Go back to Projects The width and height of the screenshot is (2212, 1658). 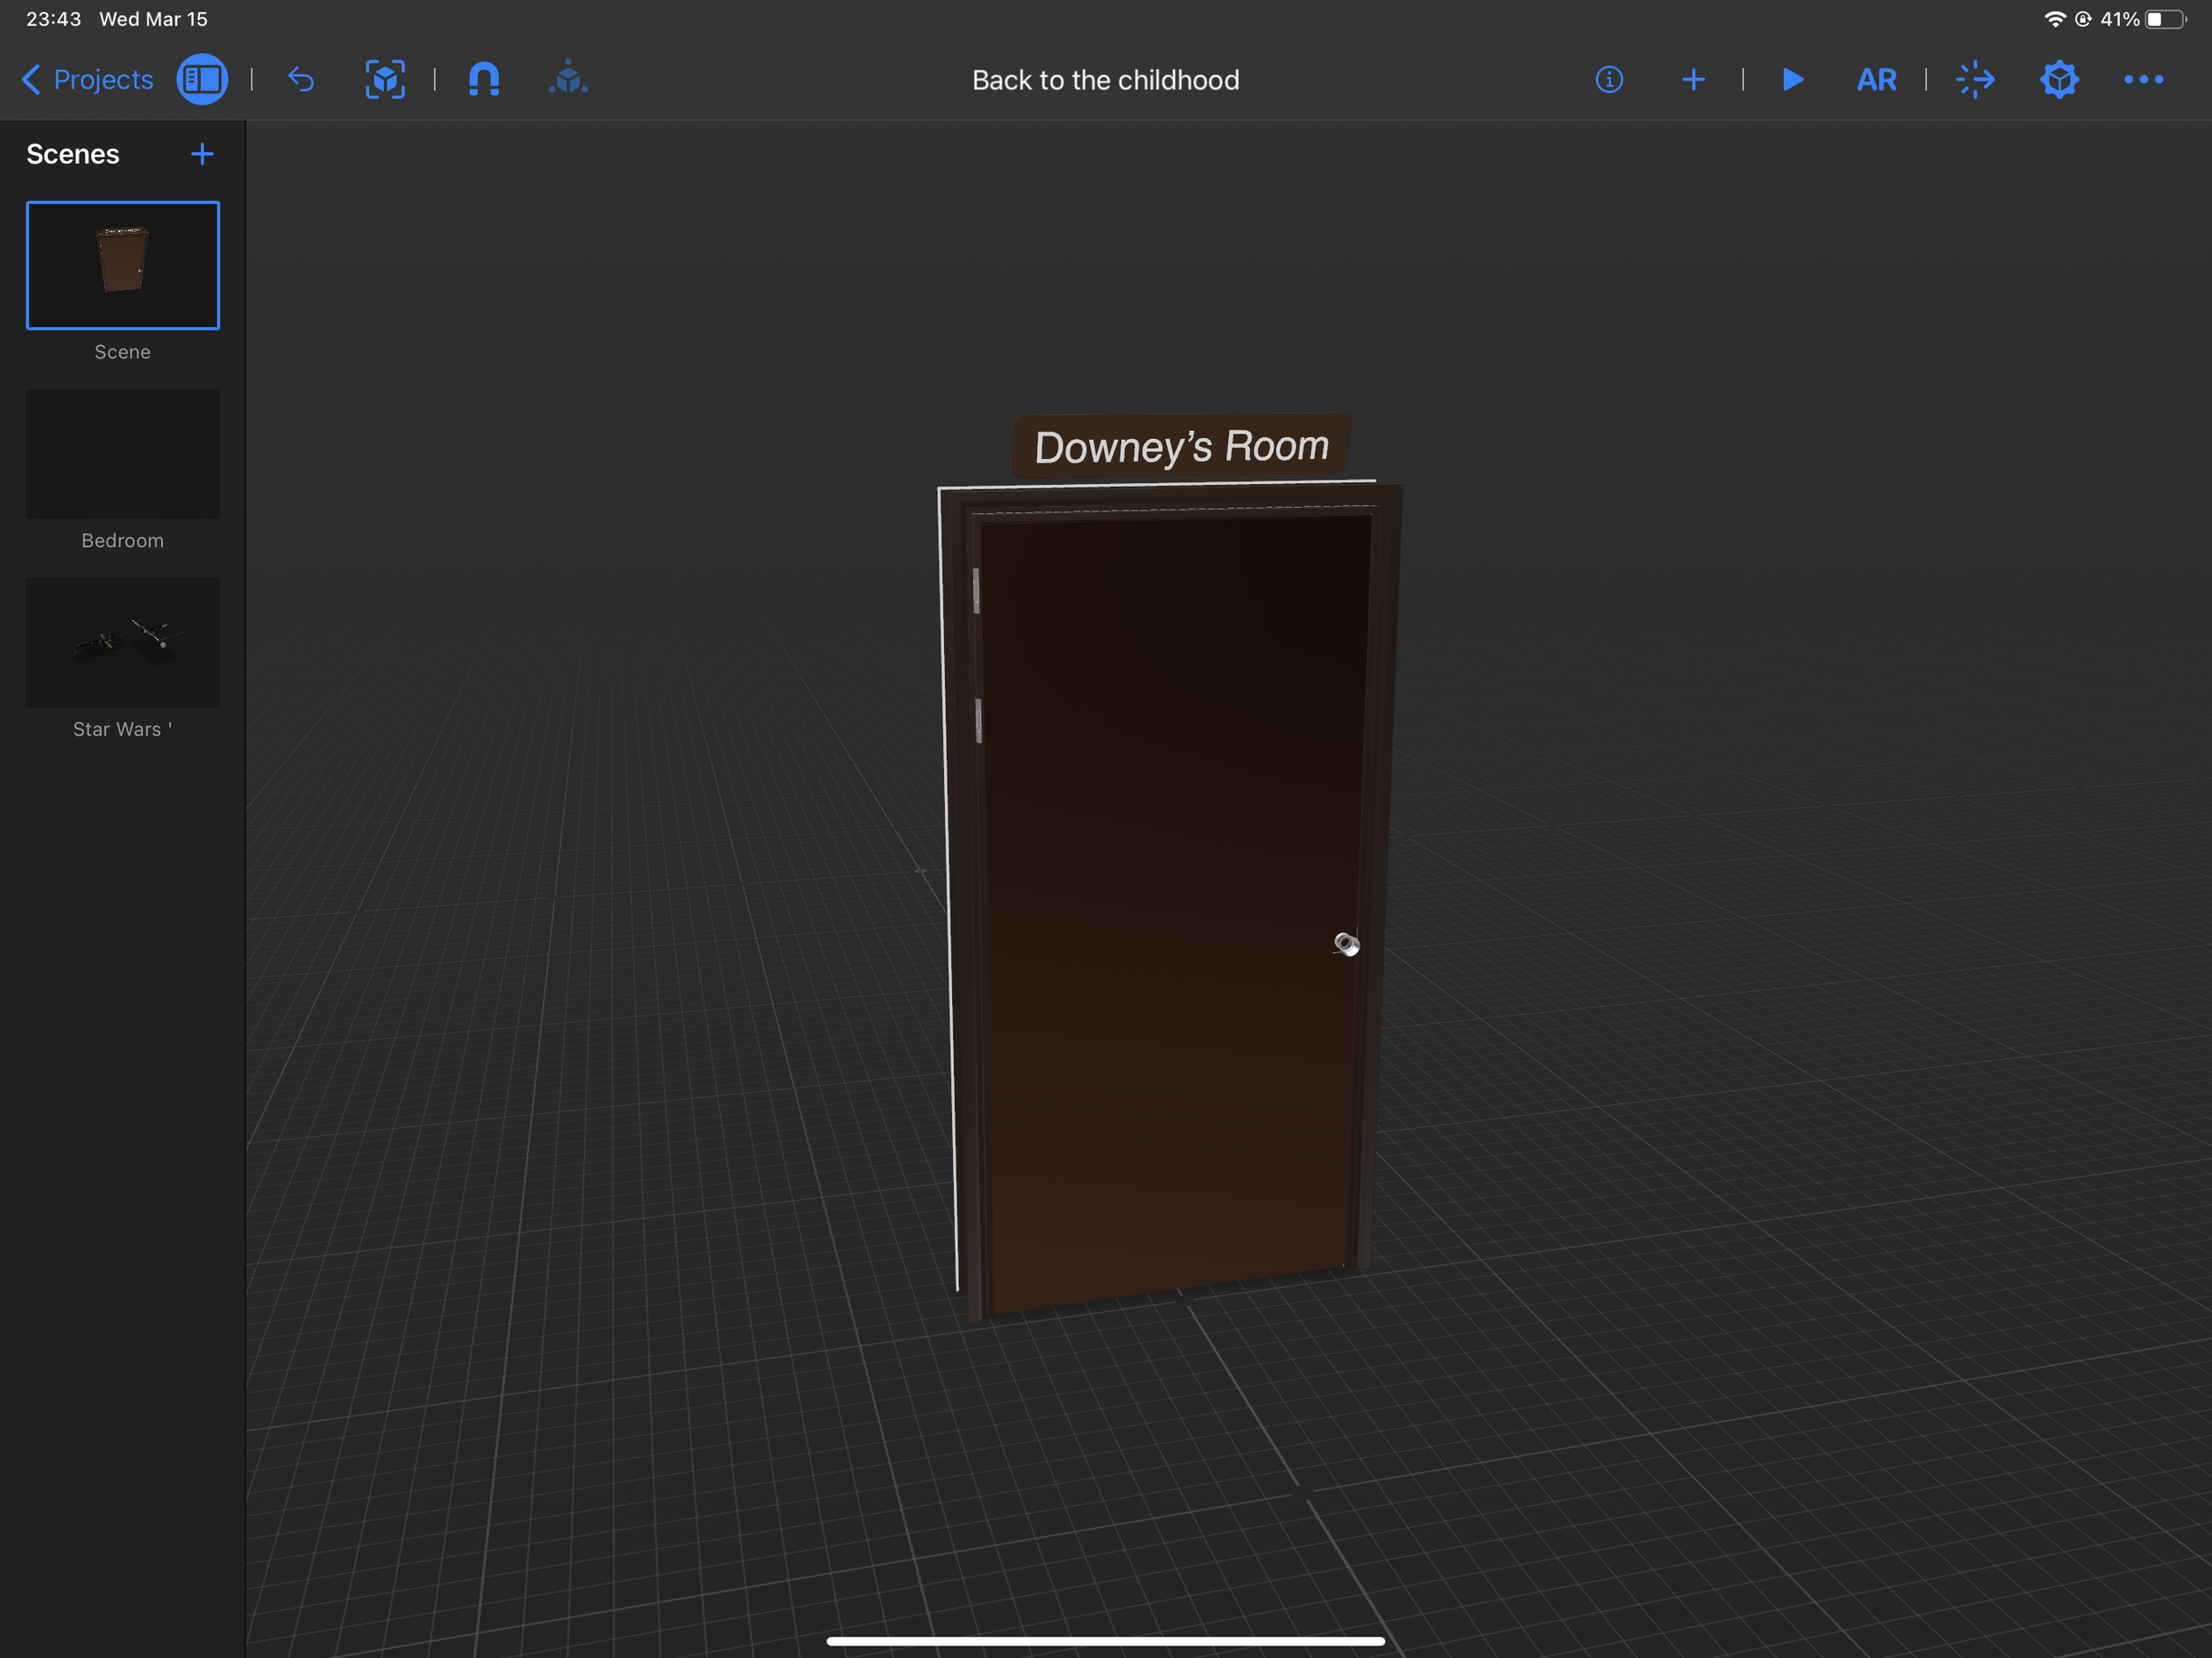[87, 79]
